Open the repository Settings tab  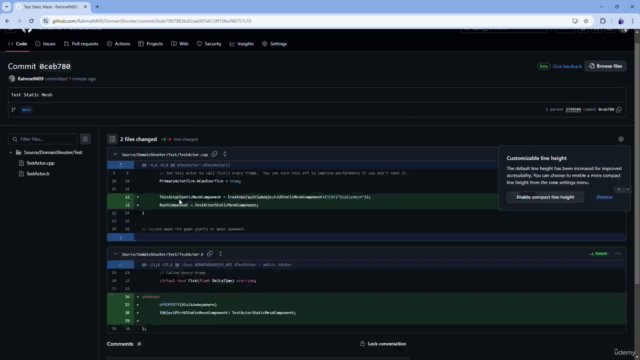click(x=275, y=44)
